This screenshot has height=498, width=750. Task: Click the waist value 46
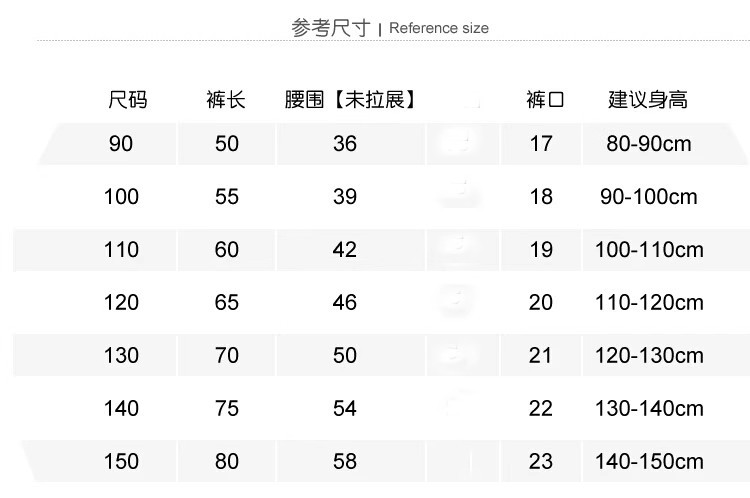(345, 302)
